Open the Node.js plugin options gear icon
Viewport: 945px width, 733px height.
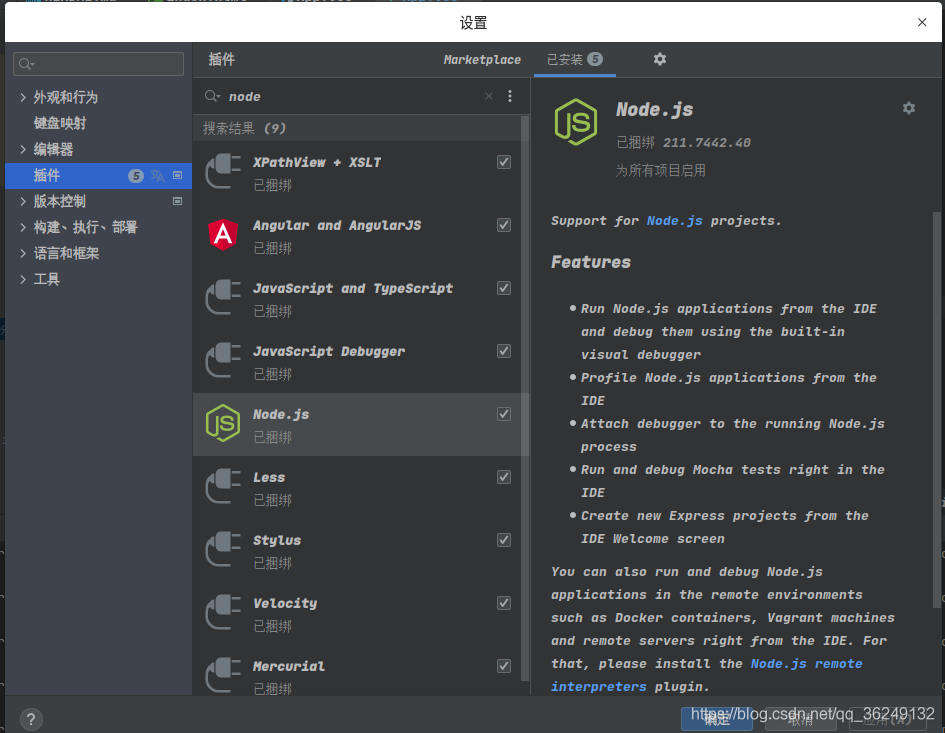[908, 108]
